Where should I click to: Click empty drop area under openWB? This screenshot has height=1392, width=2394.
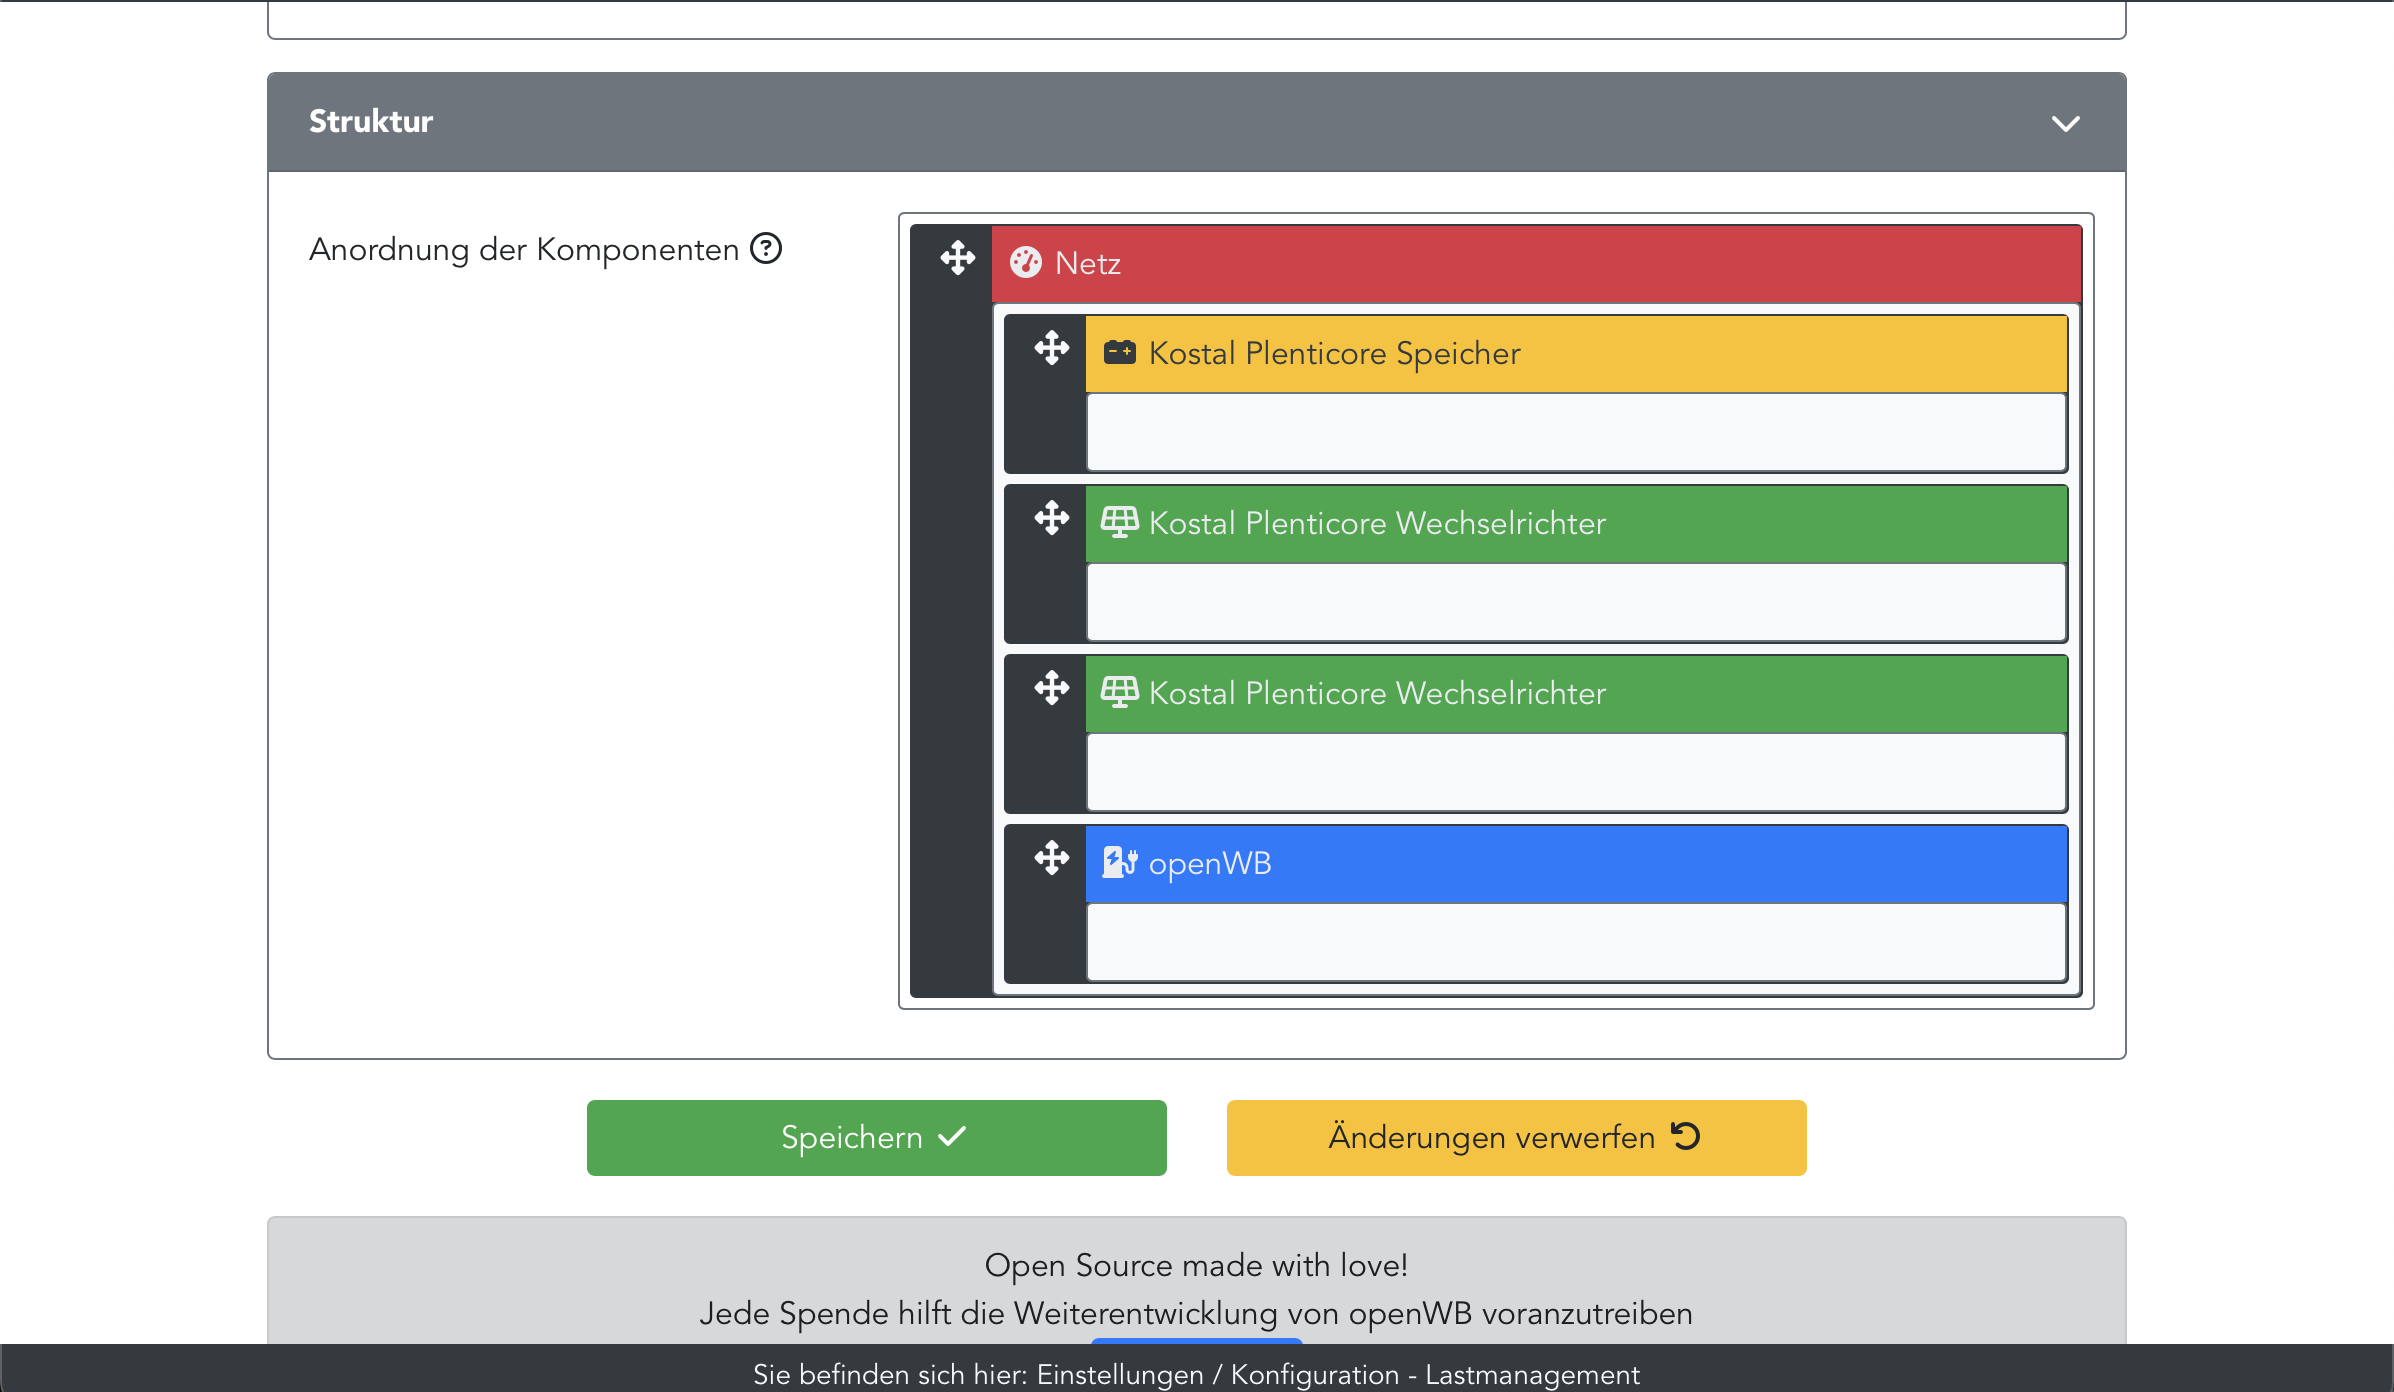pos(1576,942)
